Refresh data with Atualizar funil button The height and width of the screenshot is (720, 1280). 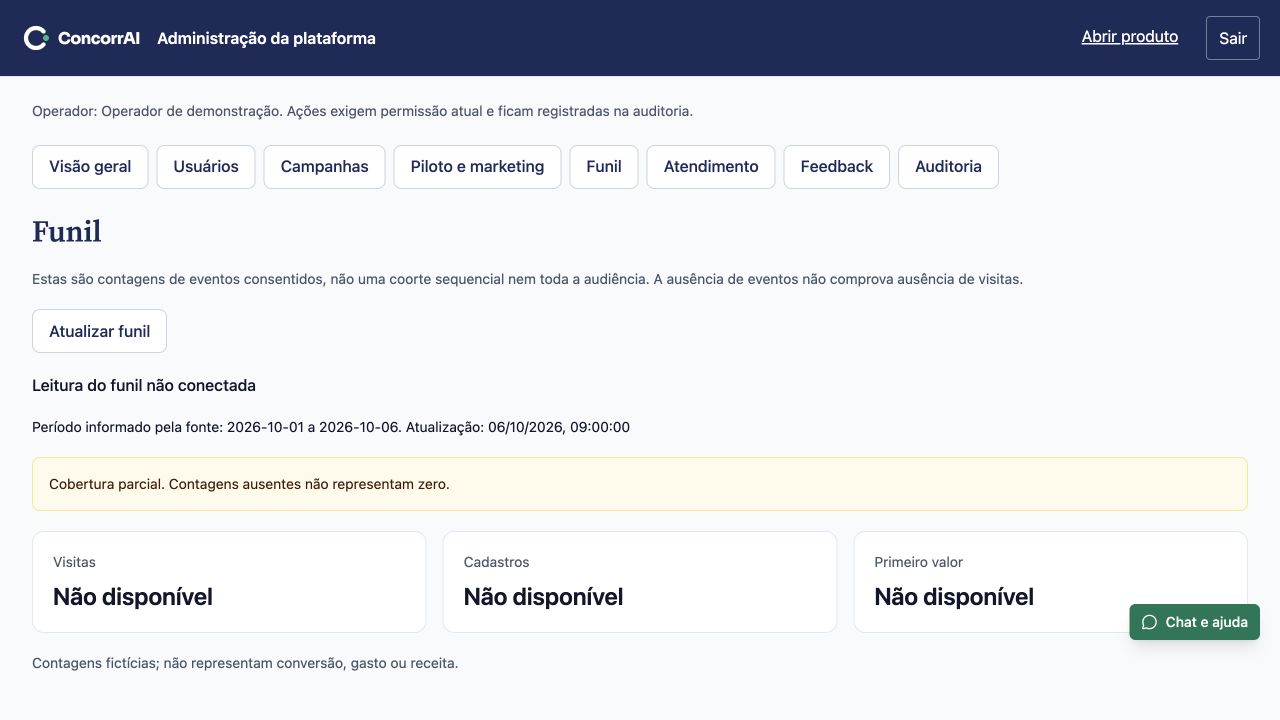point(99,331)
